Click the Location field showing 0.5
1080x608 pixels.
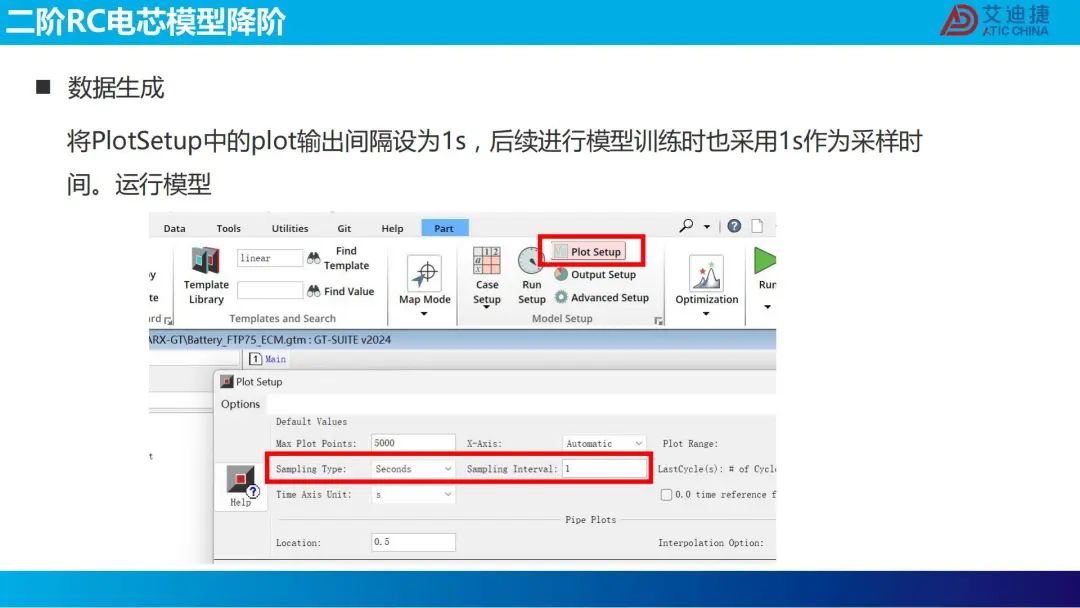click(x=413, y=542)
